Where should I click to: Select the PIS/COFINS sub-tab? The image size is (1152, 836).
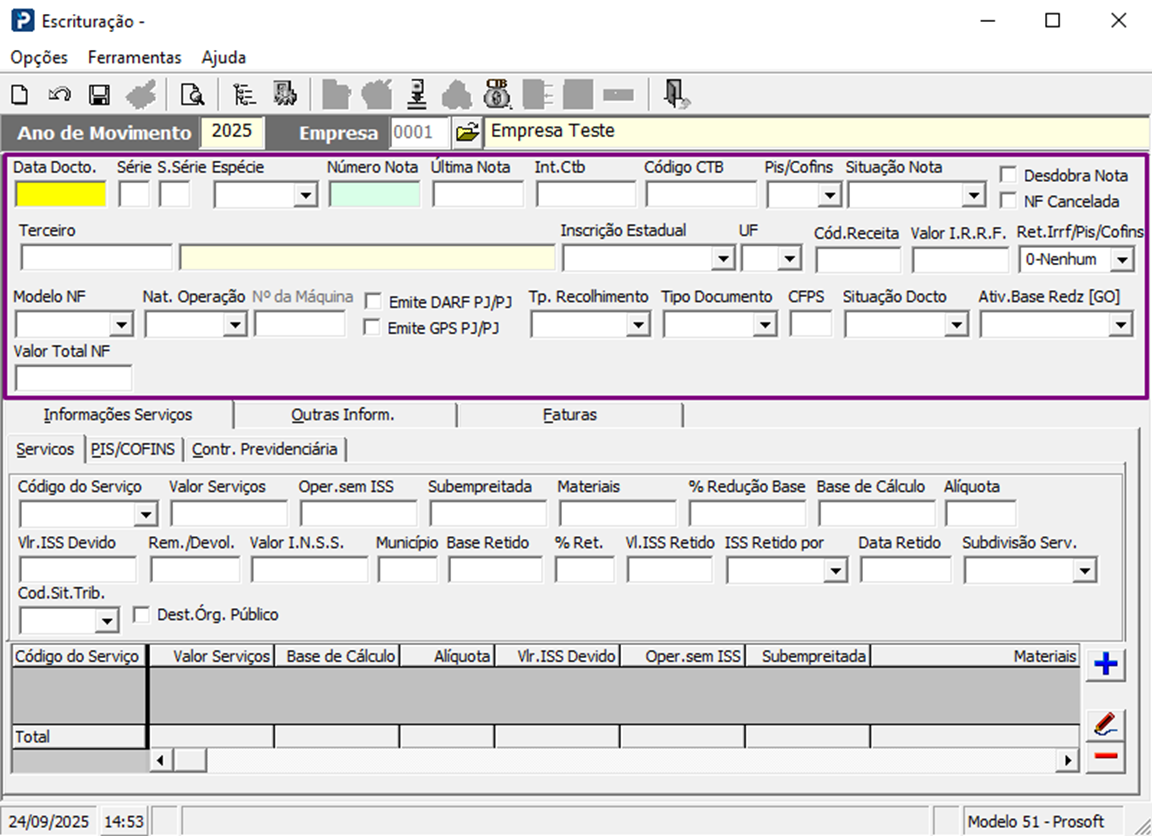coord(132,449)
